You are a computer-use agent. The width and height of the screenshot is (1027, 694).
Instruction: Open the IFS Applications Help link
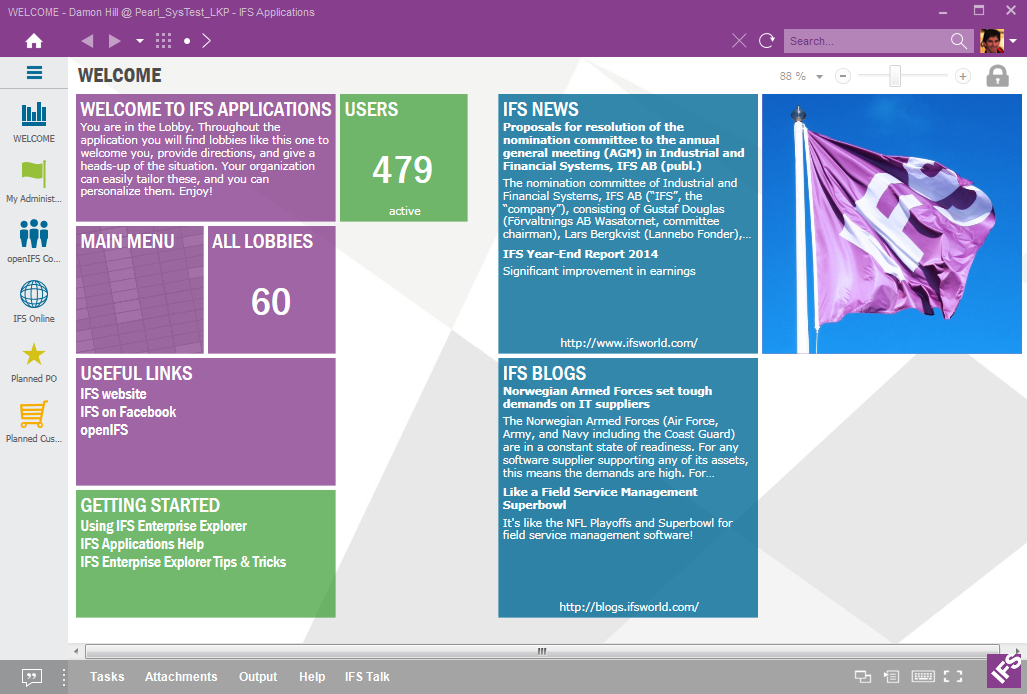tap(142, 544)
